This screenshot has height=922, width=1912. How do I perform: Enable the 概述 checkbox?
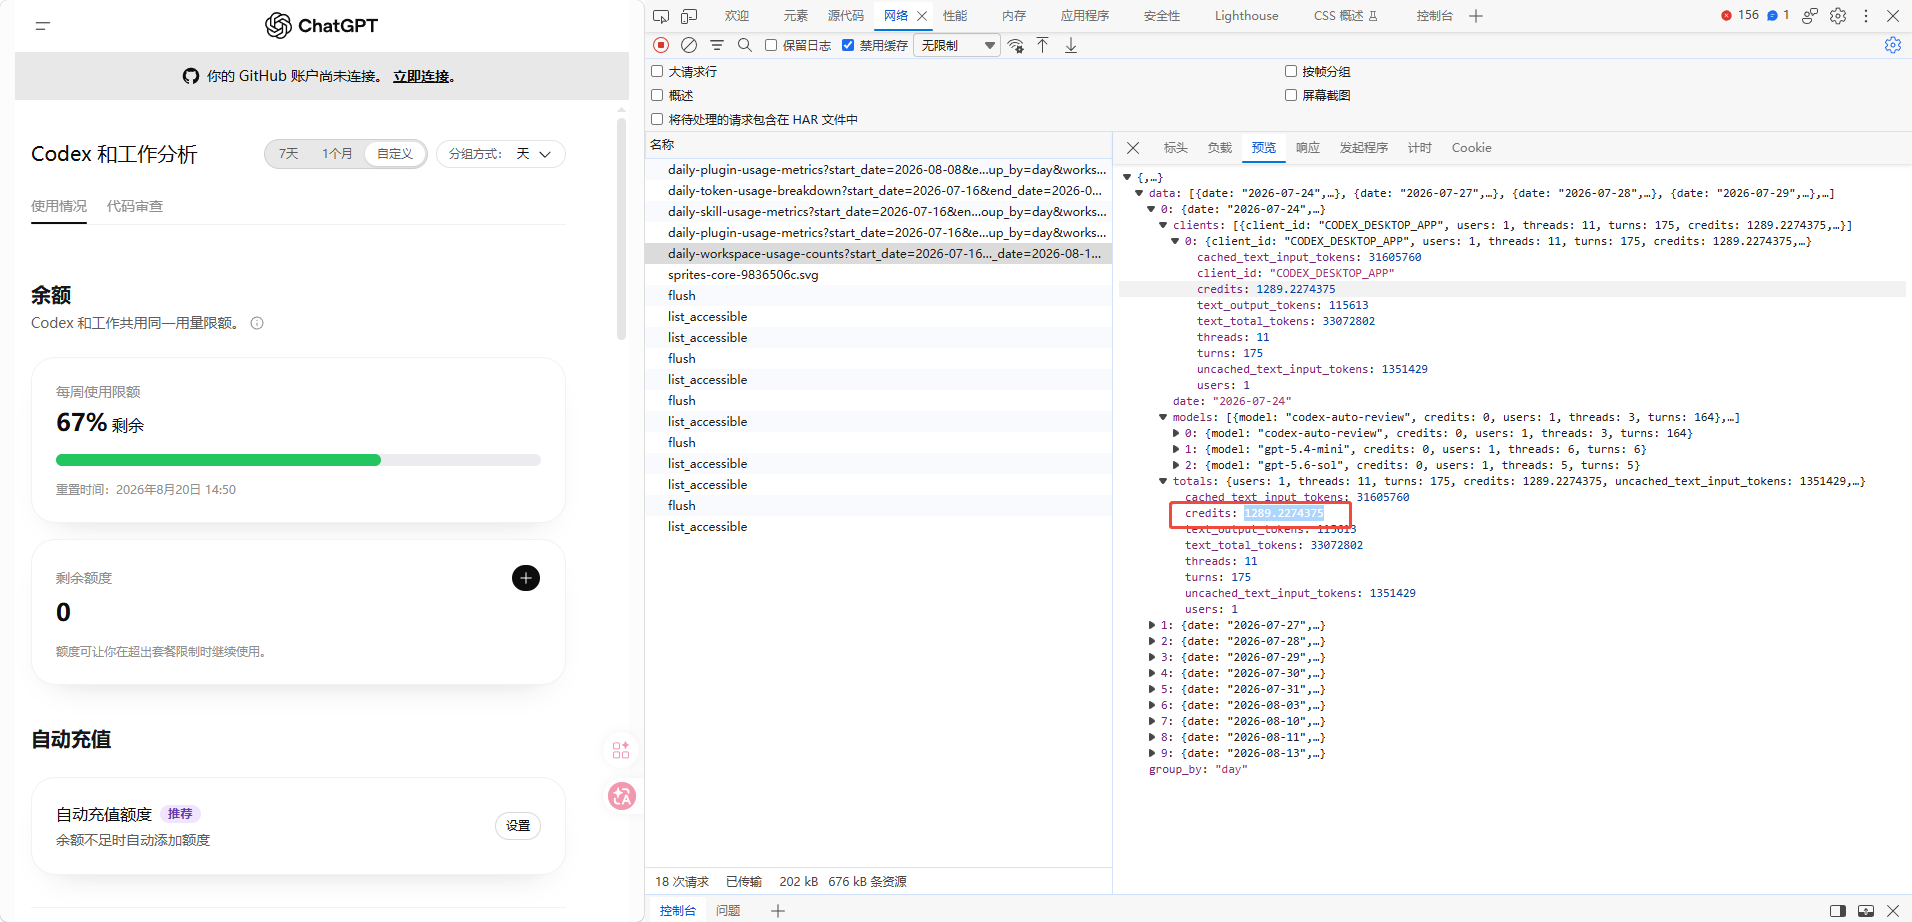[657, 95]
